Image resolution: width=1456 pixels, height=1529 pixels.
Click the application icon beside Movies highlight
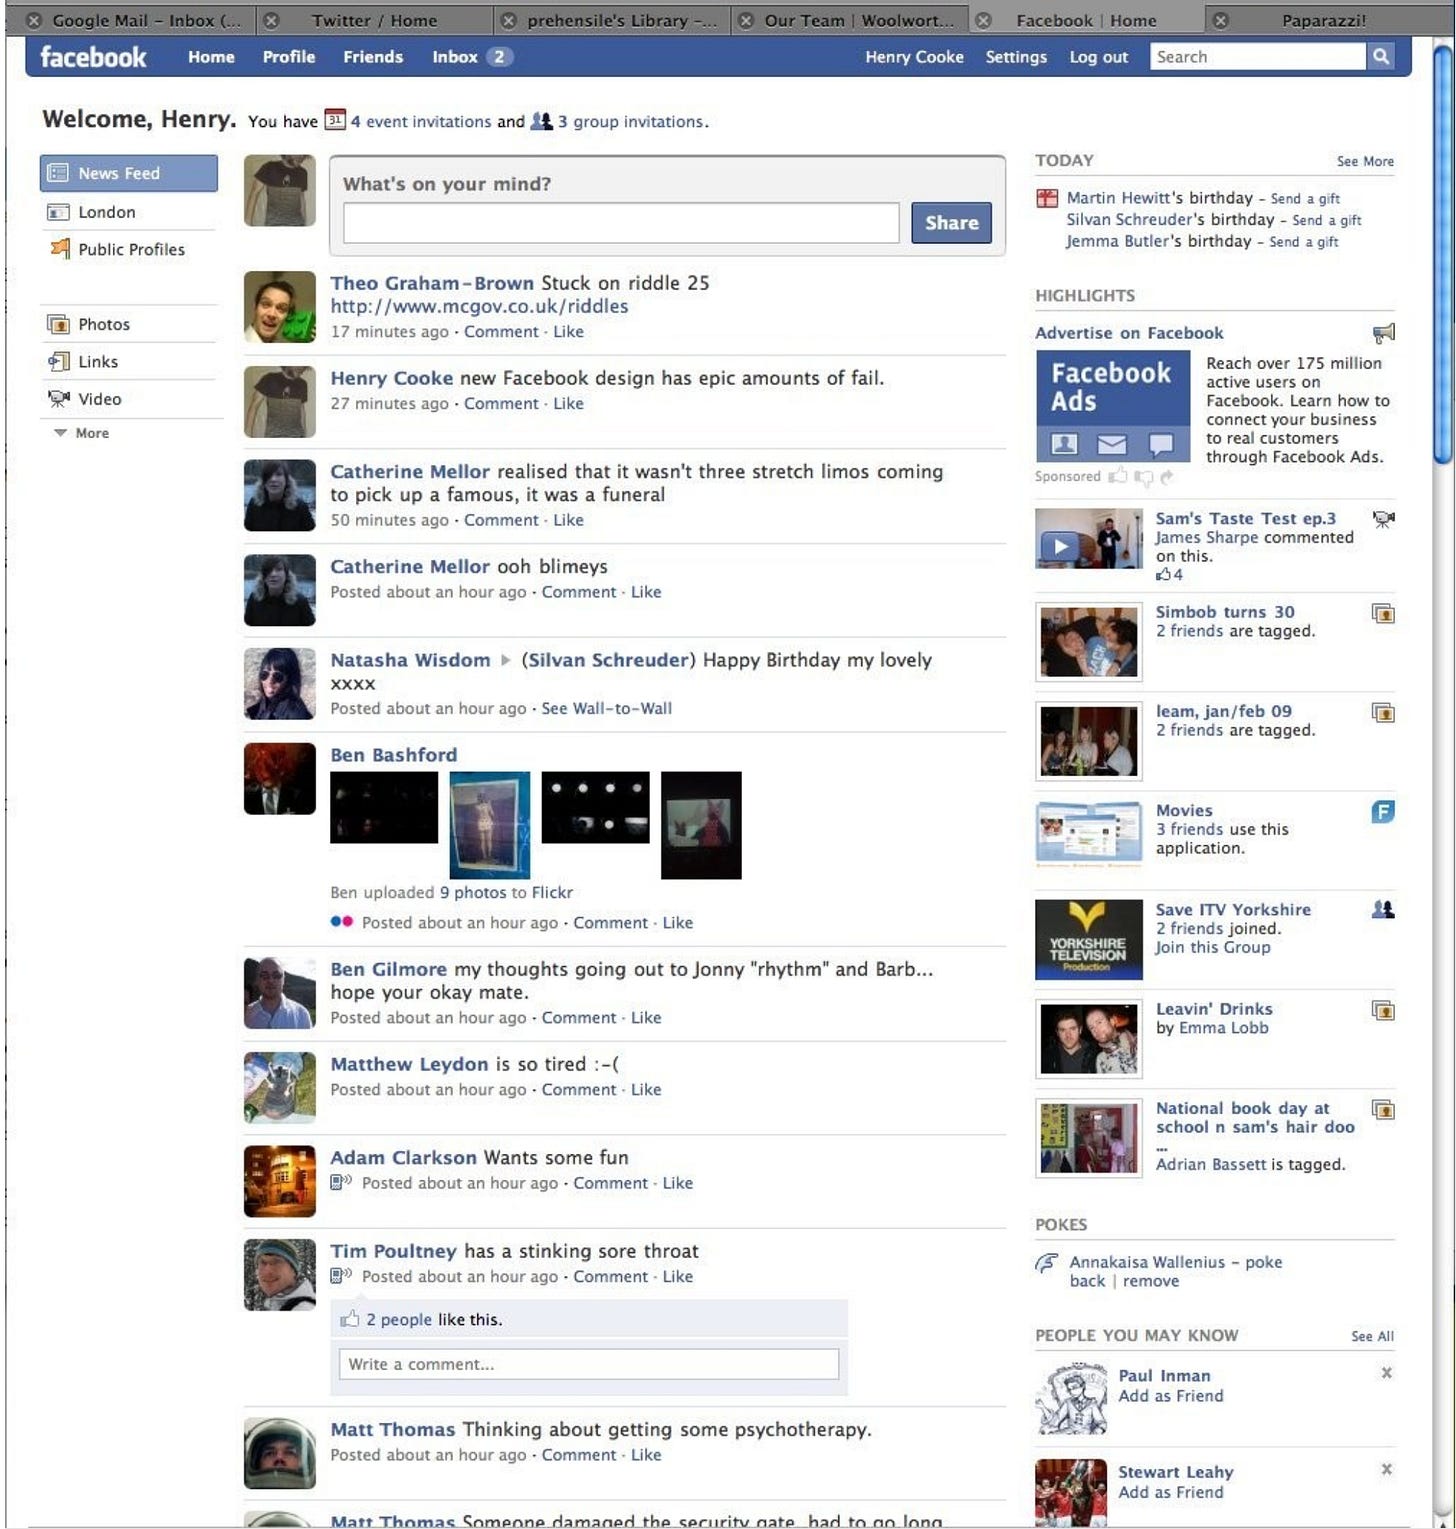1383,811
